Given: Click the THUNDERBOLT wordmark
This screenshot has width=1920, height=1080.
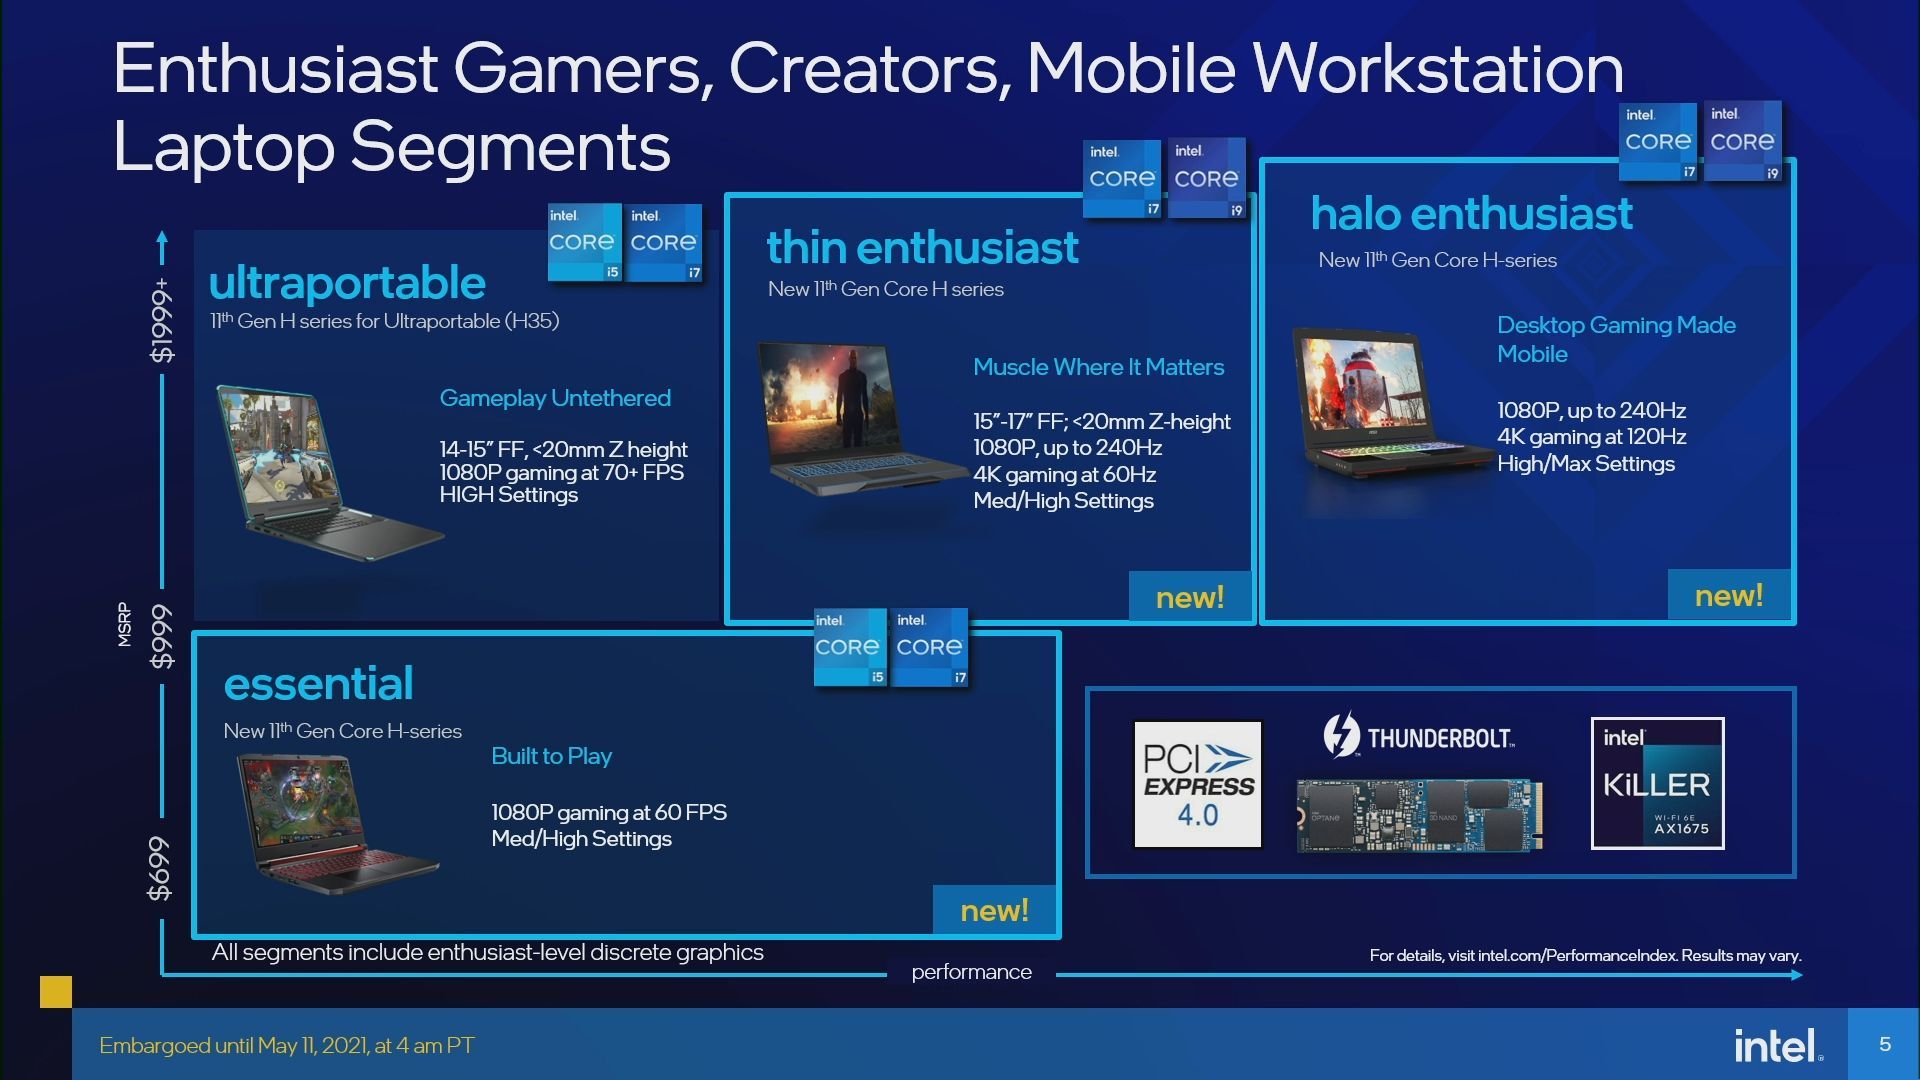Looking at the screenshot, I should click(1440, 739).
